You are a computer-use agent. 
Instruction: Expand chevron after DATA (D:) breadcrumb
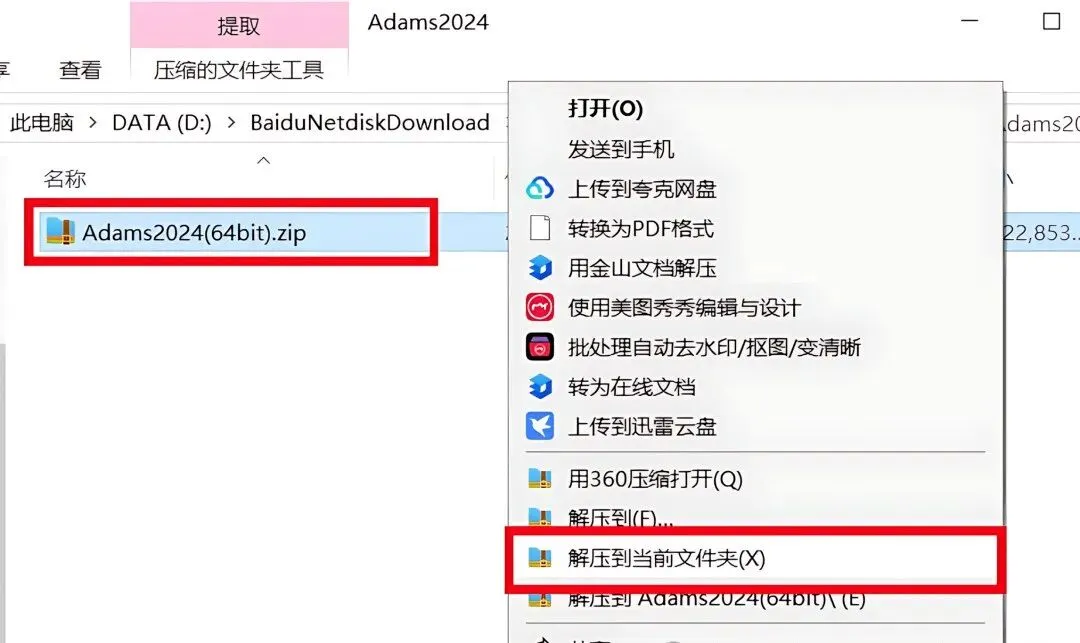(x=231, y=123)
